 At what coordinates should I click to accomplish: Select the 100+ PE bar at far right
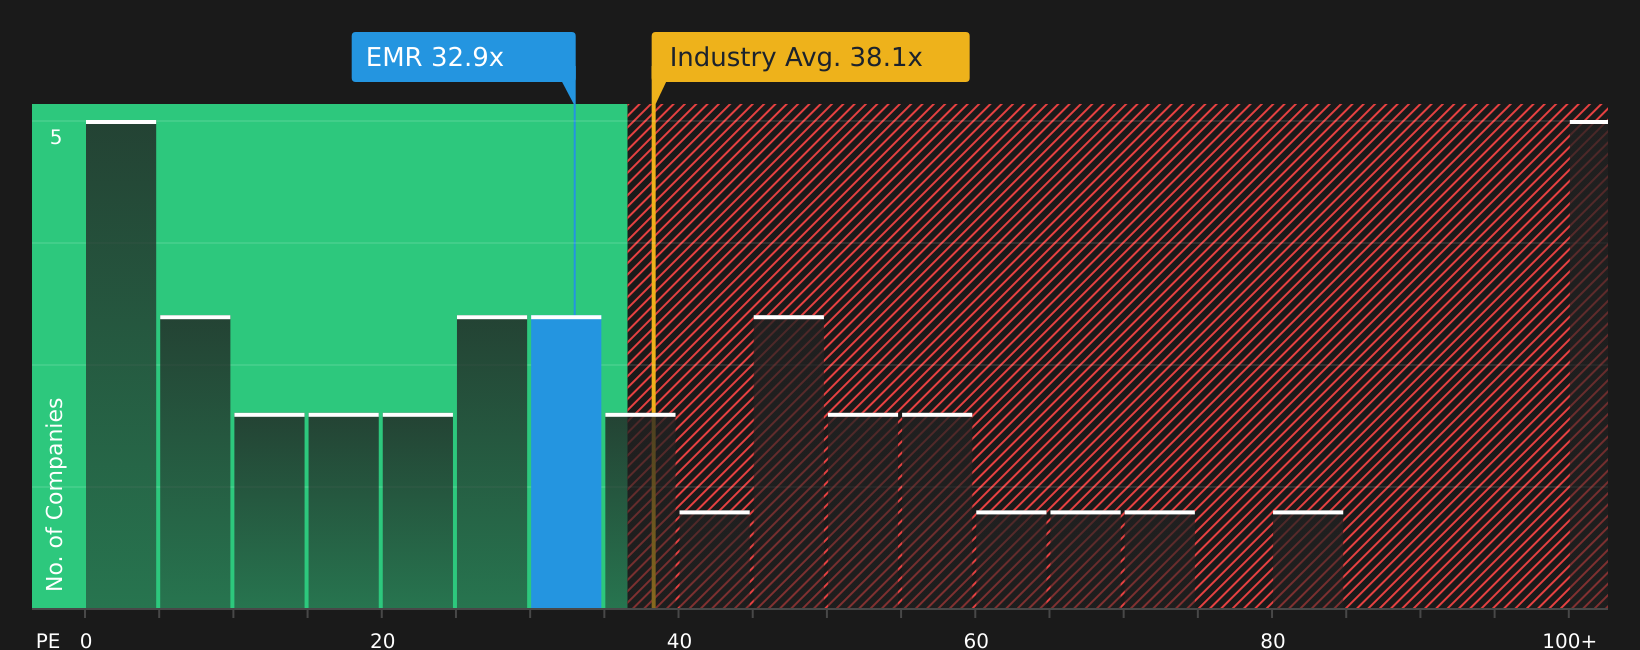1589,364
